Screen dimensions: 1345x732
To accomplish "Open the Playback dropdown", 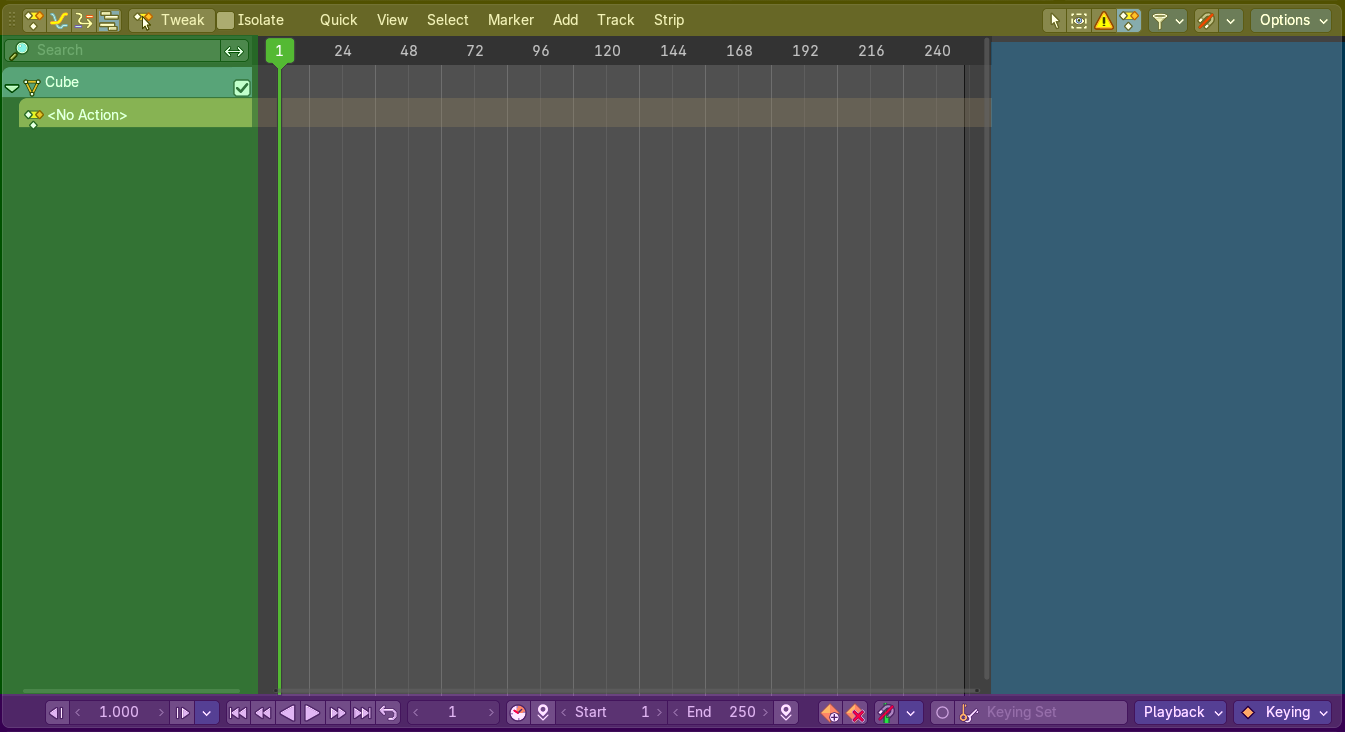I will pos(1181,713).
